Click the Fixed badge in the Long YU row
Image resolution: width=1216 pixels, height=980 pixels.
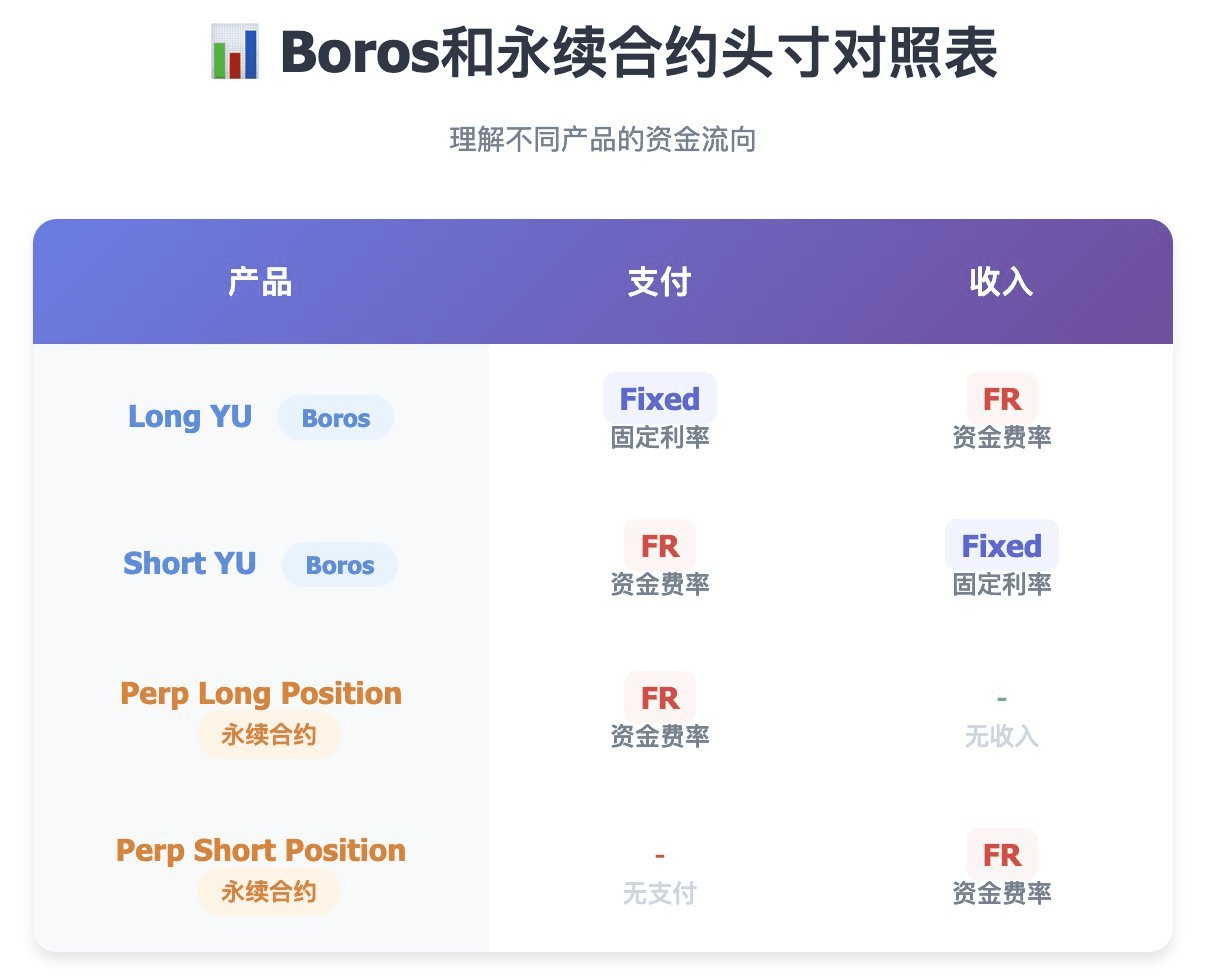tap(660, 399)
